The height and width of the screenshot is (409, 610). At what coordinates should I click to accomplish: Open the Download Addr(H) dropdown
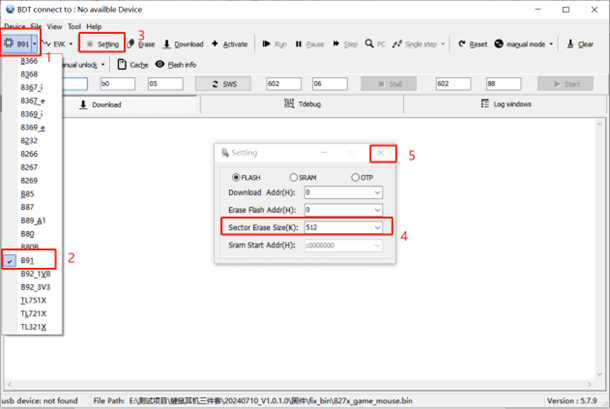click(377, 191)
